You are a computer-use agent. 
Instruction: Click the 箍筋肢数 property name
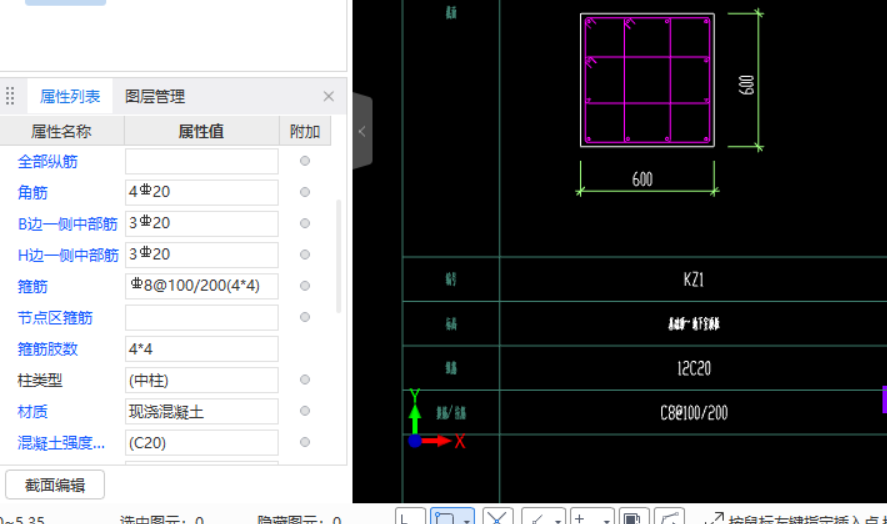(48, 349)
